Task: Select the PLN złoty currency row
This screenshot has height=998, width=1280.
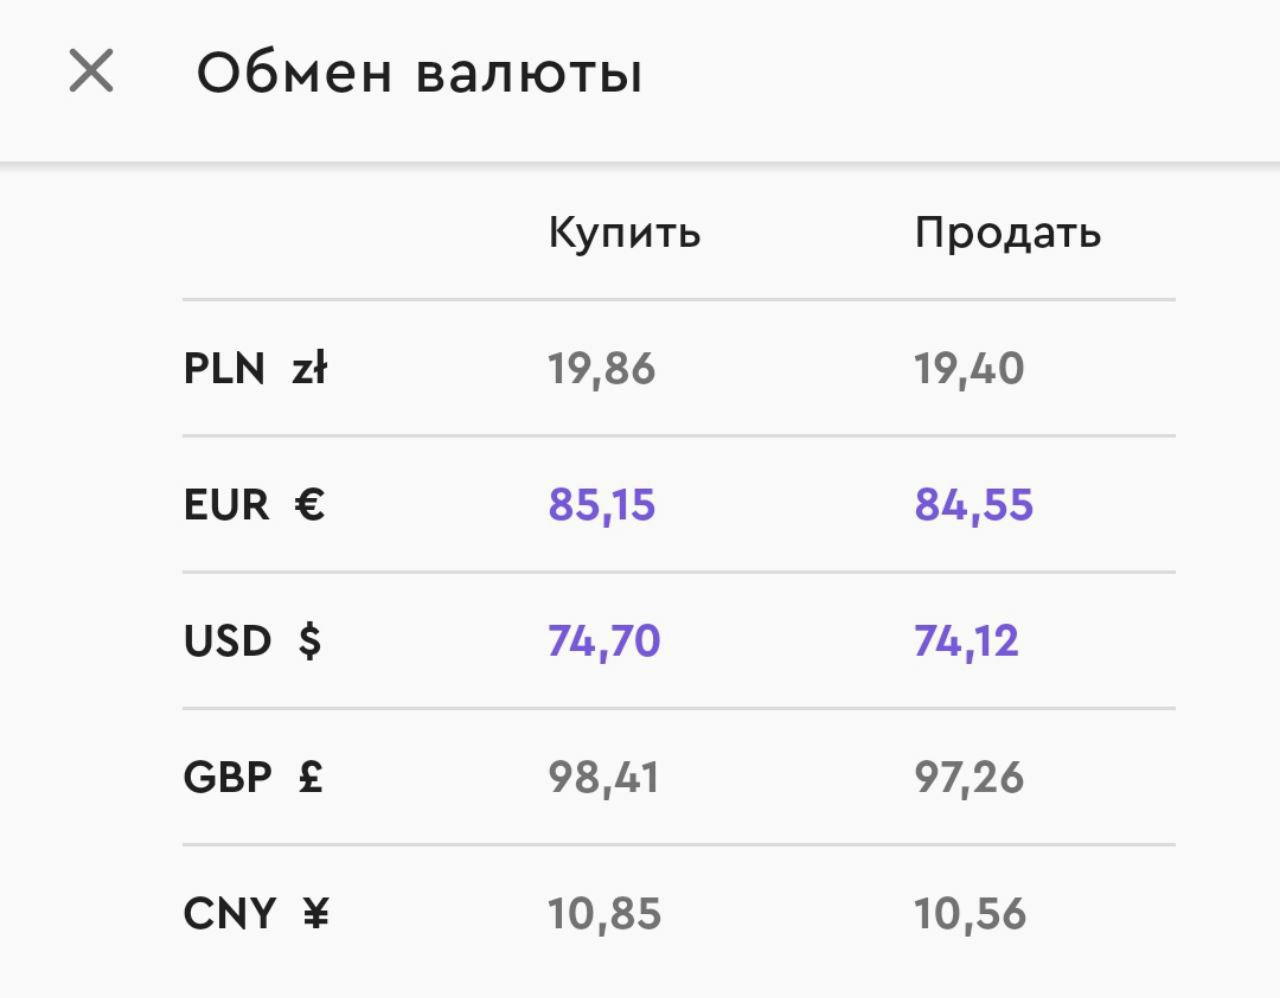Action: (679, 368)
